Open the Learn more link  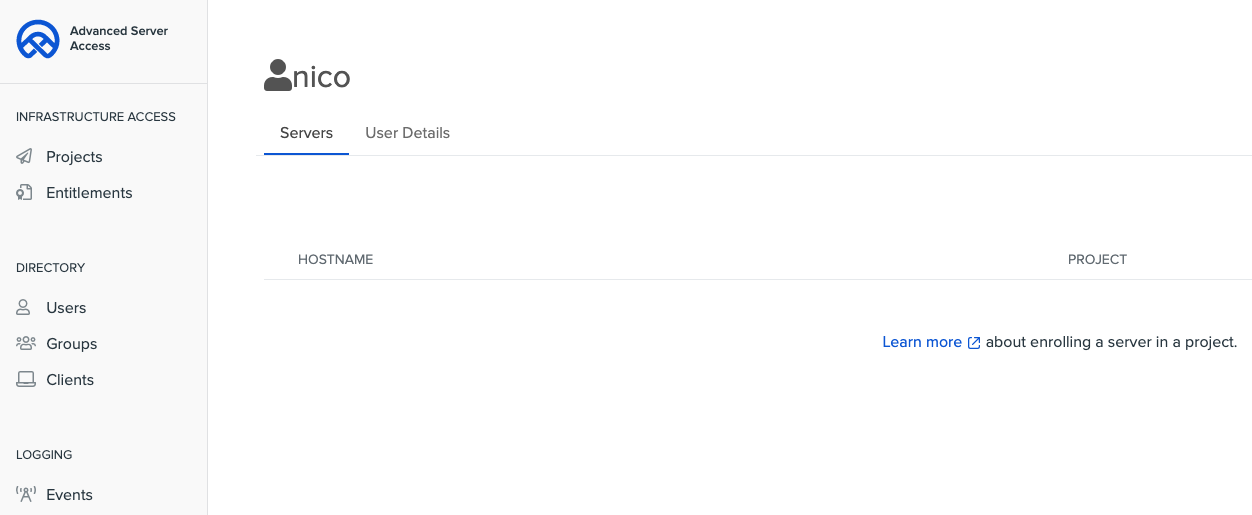921,342
